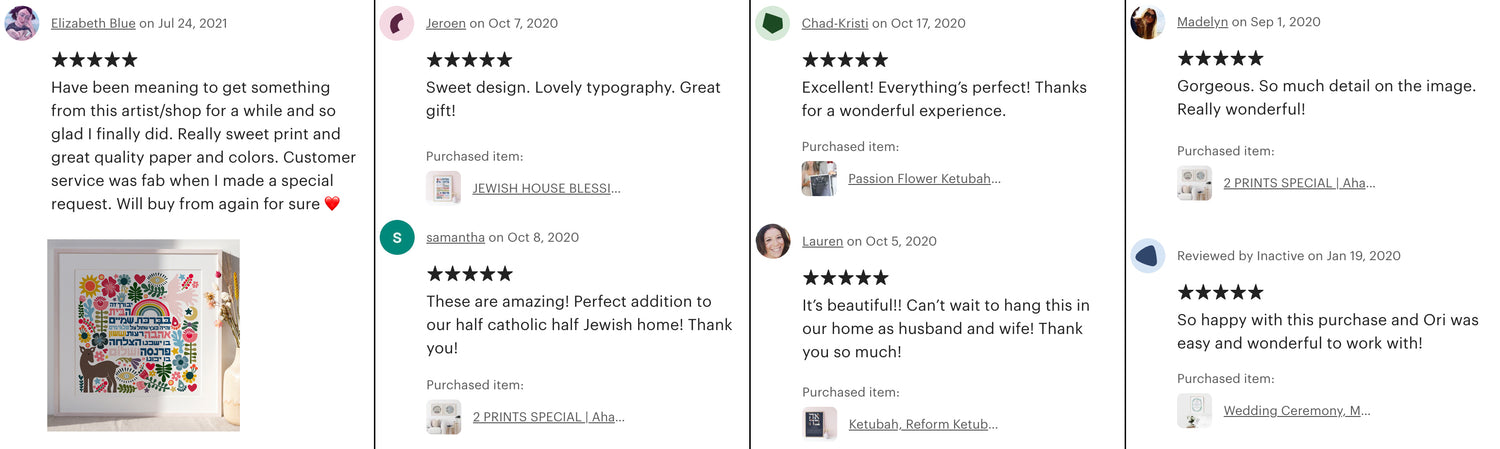This screenshot has height=449, width=1500.
Task: Go to Madelyn's profile link
Action: point(1202,22)
